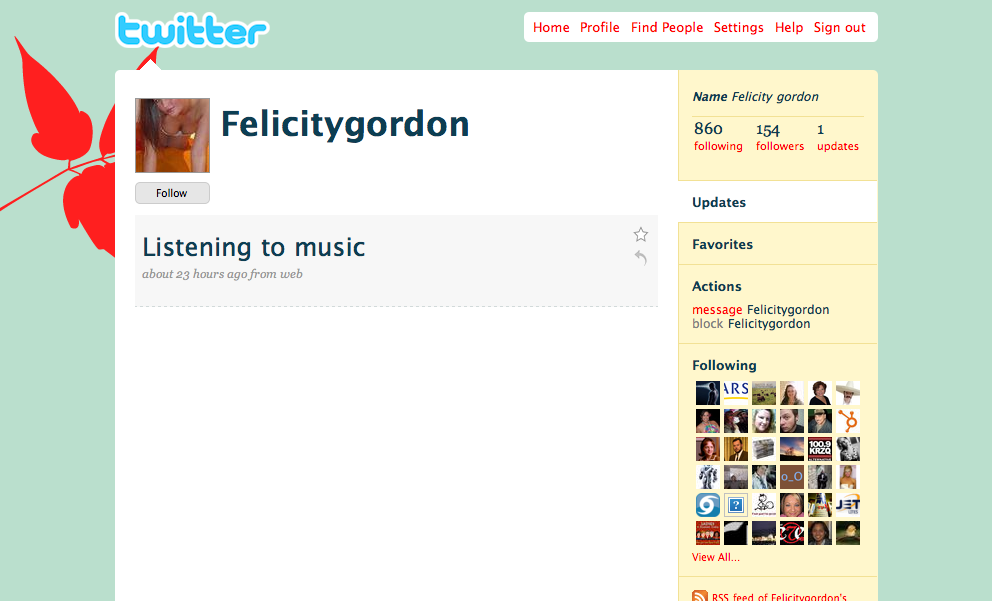This screenshot has height=601, width=992.
Task: Select the Favorites tab in sidebar
Action: coord(778,244)
